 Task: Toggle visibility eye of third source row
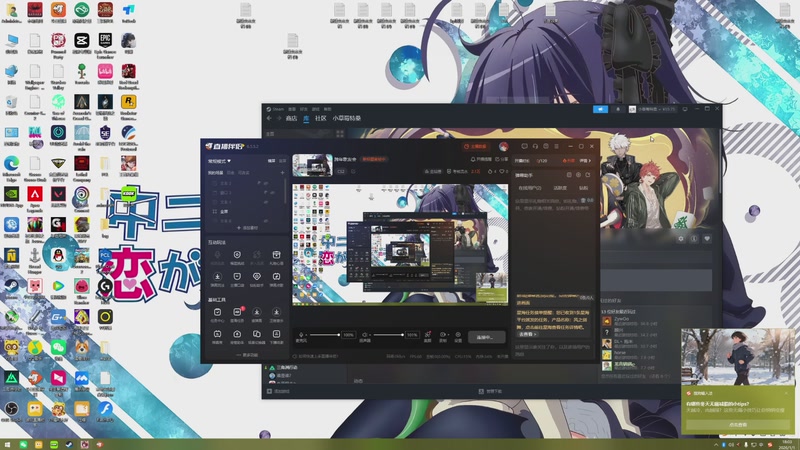[266, 202]
